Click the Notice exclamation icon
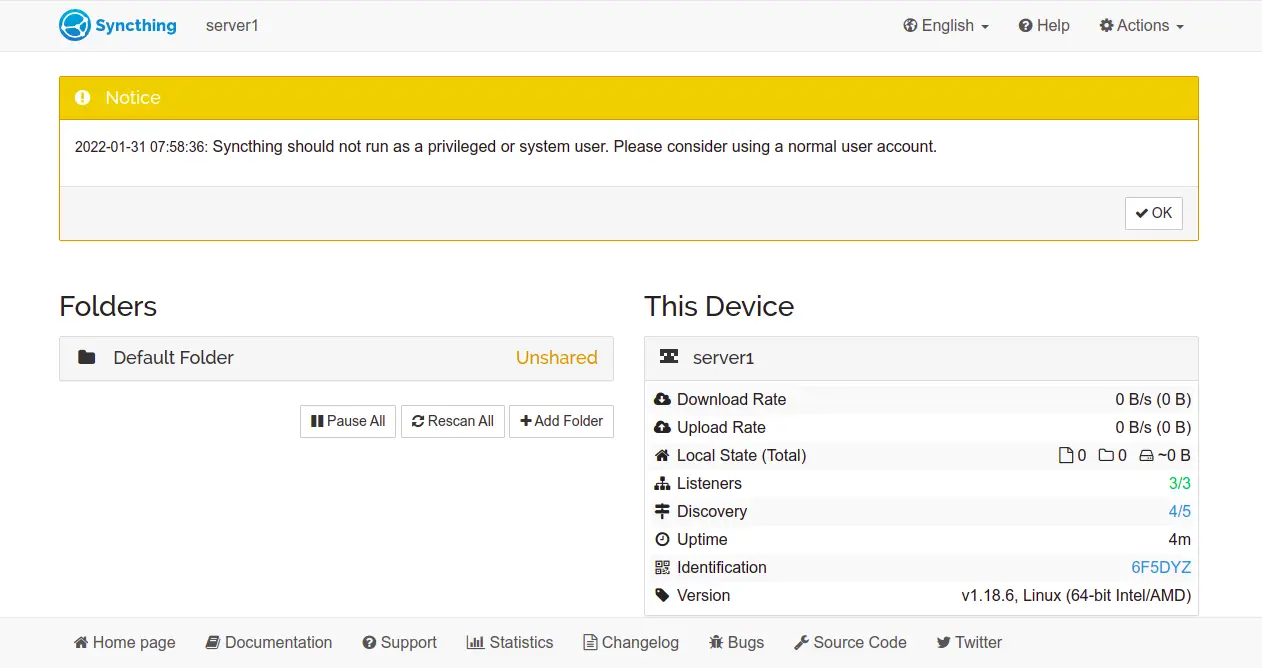The height and width of the screenshot is (668, 1262). (83, 98)
